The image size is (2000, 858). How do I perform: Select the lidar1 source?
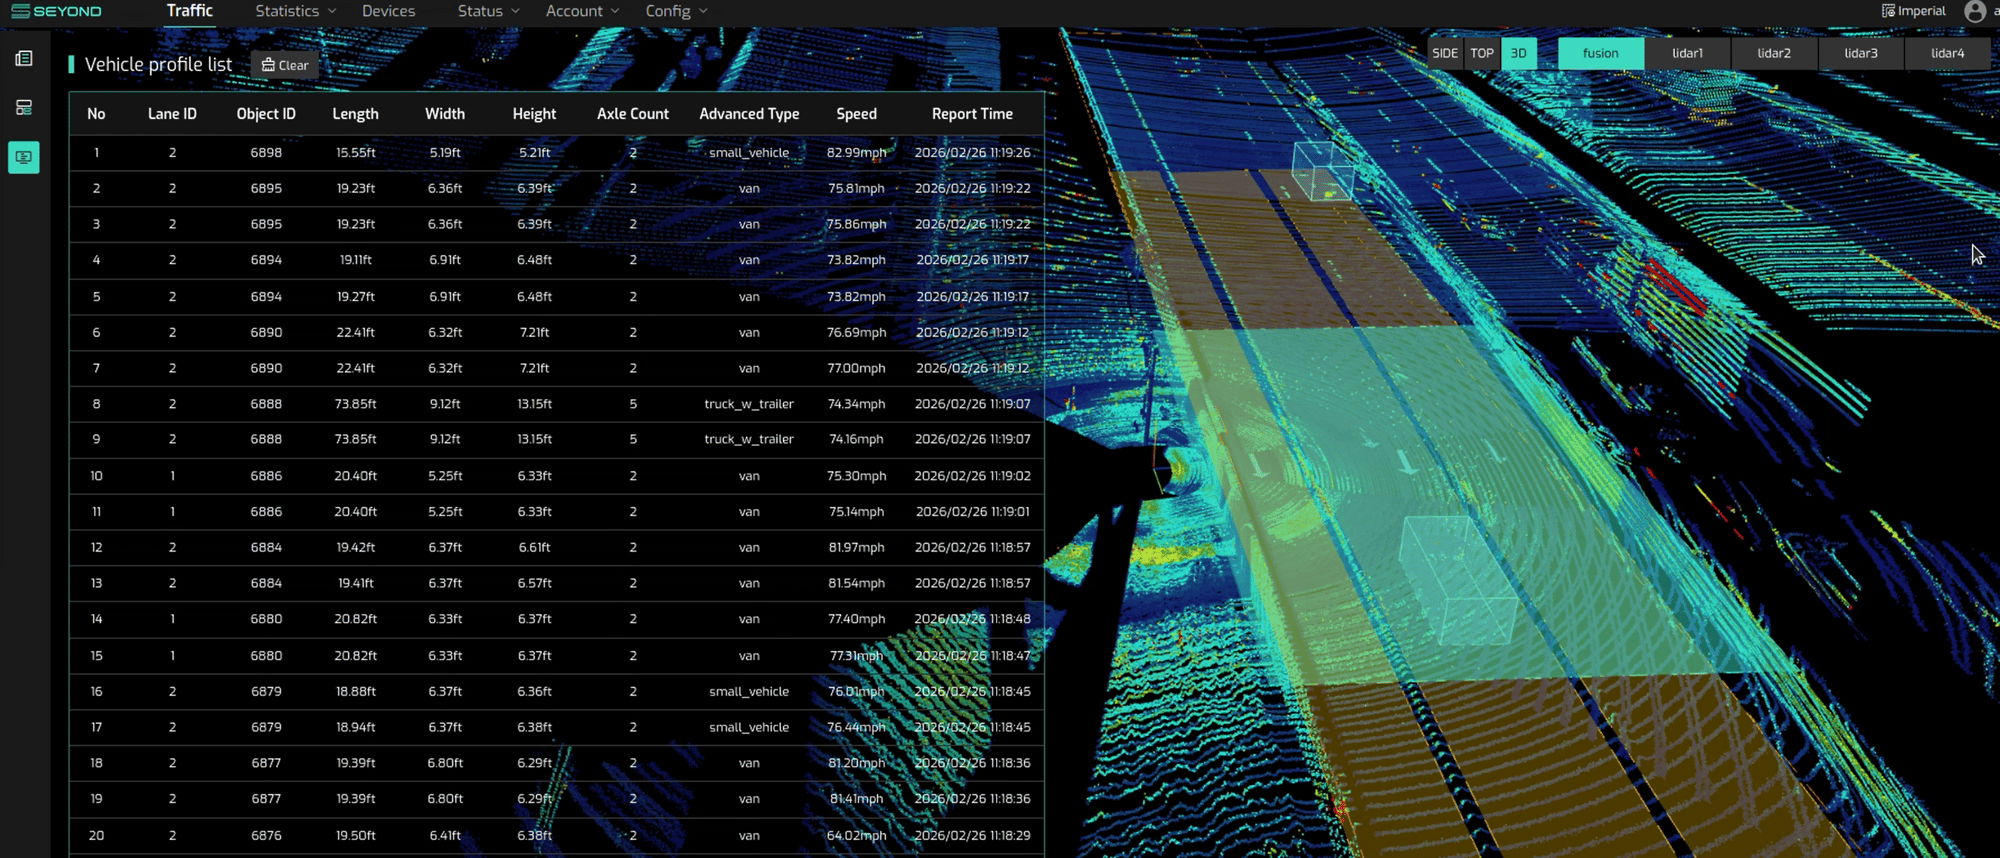tap(1688, 53)
